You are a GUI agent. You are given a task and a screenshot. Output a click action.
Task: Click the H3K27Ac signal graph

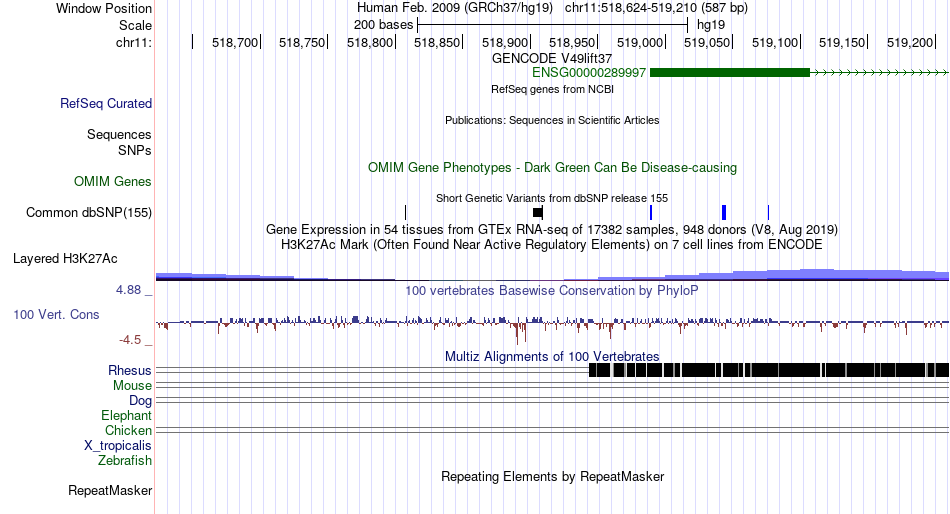click(552, 275)
